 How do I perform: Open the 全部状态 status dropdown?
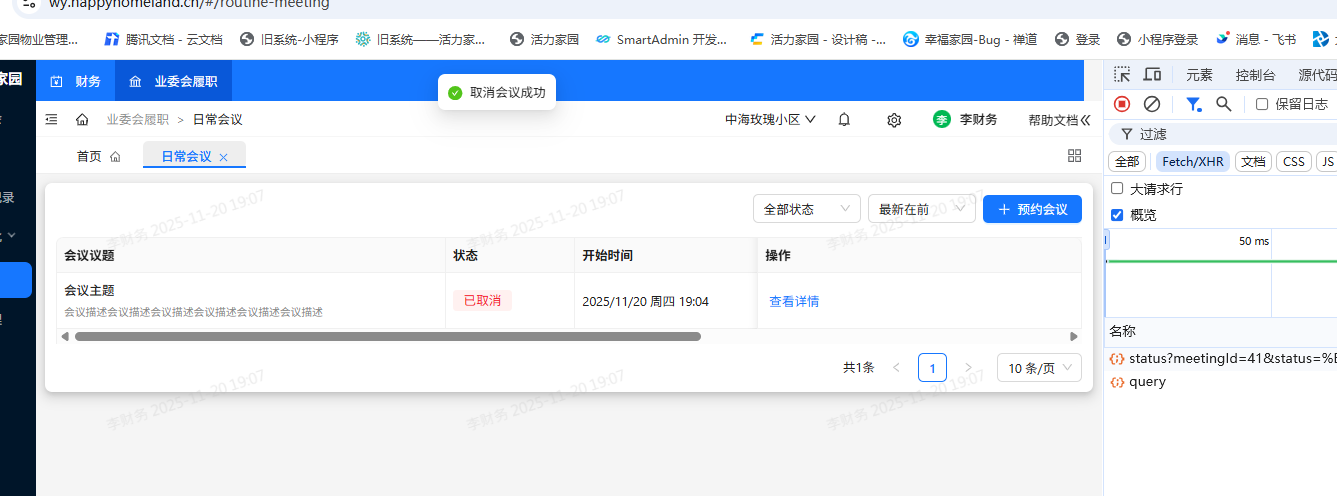(807, 209)
